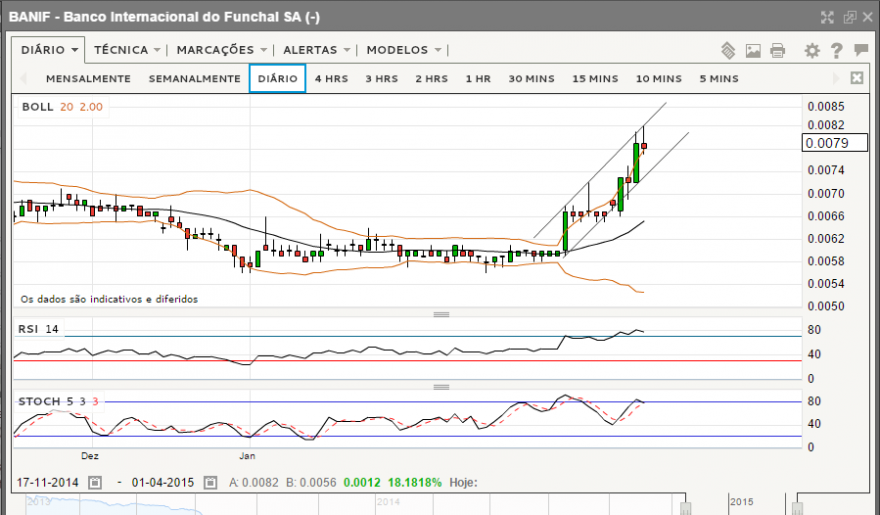880x515 pixels.
Task: Open the layers stack icon
Action: tap(728, 50)
